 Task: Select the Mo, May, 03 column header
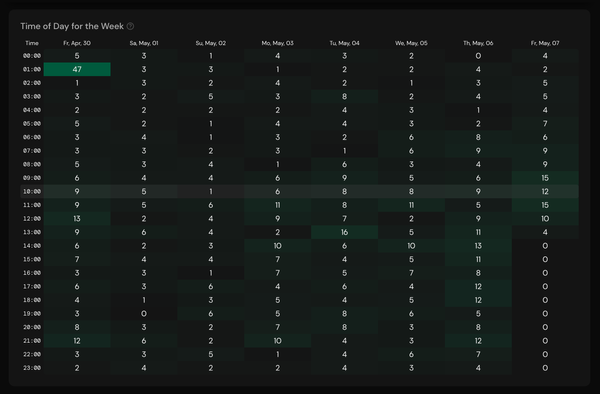tap(277, 43)
